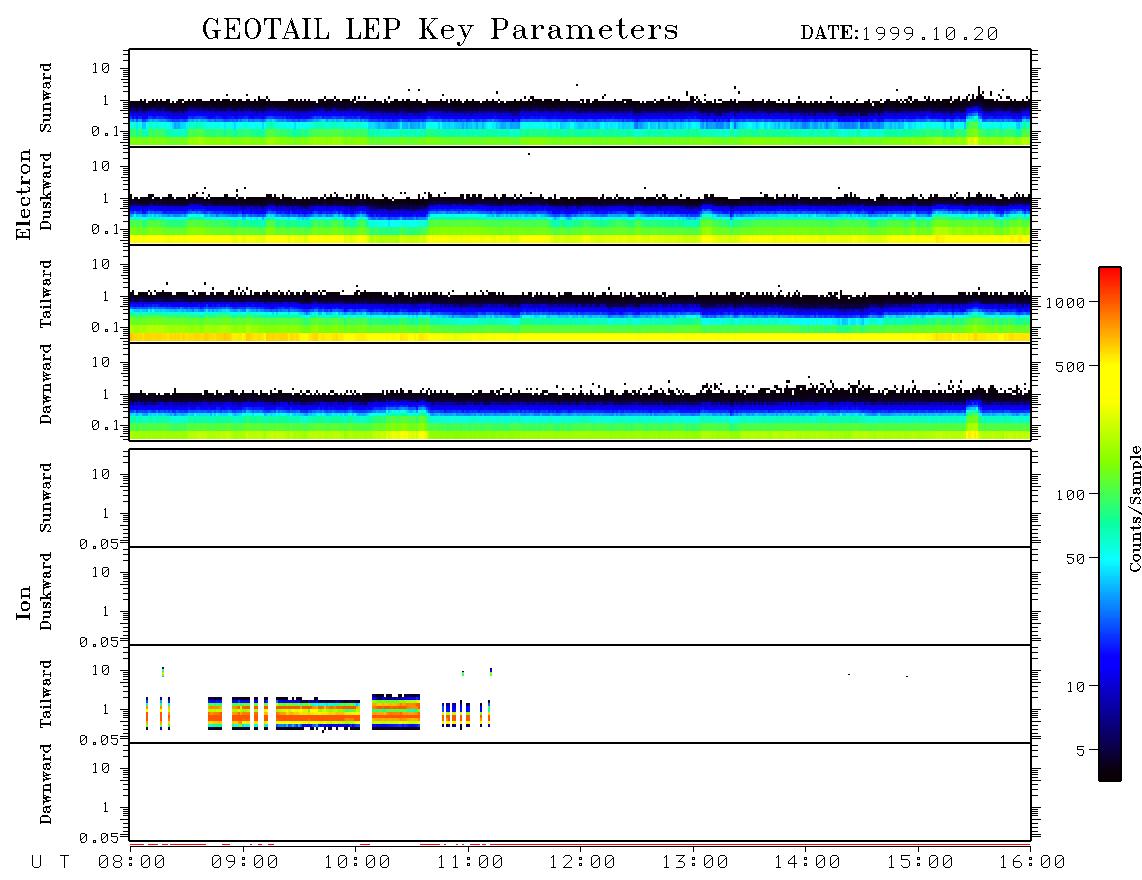Click the 500 color bar tick label
This screenshot has width=1142, height=880.
pos(1071,366)
